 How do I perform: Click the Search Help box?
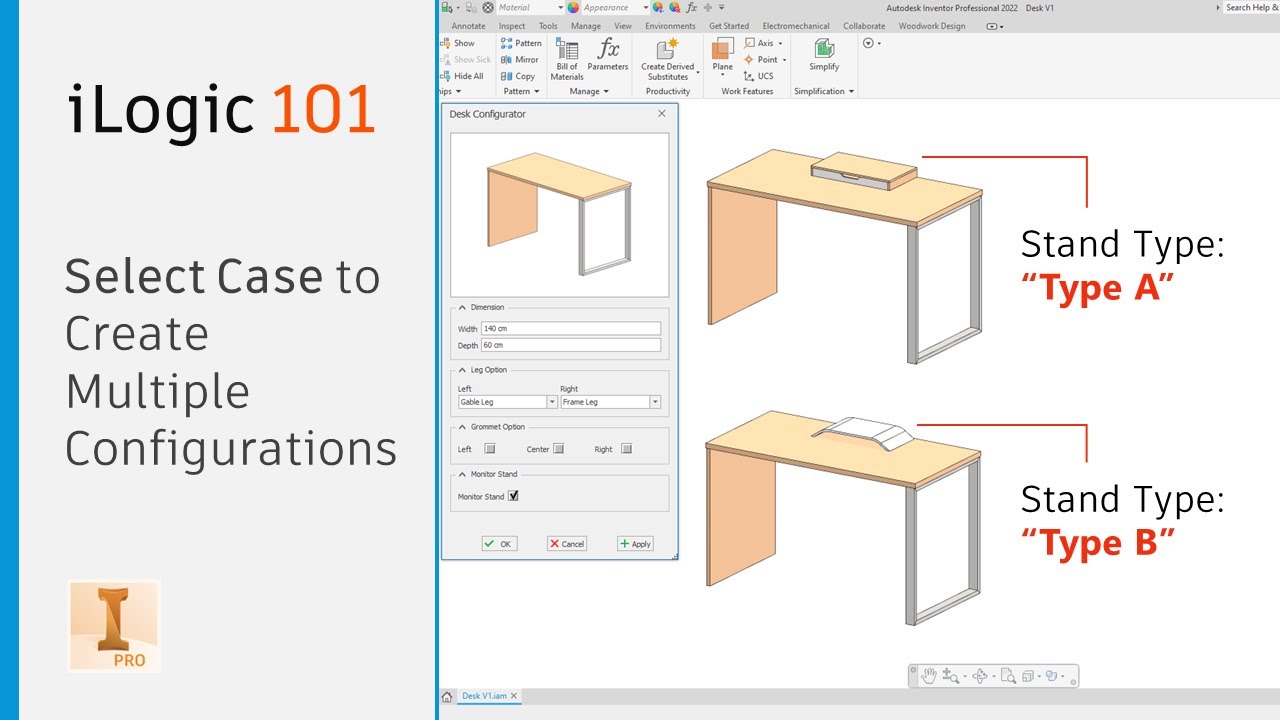[x=1252, y=7]
